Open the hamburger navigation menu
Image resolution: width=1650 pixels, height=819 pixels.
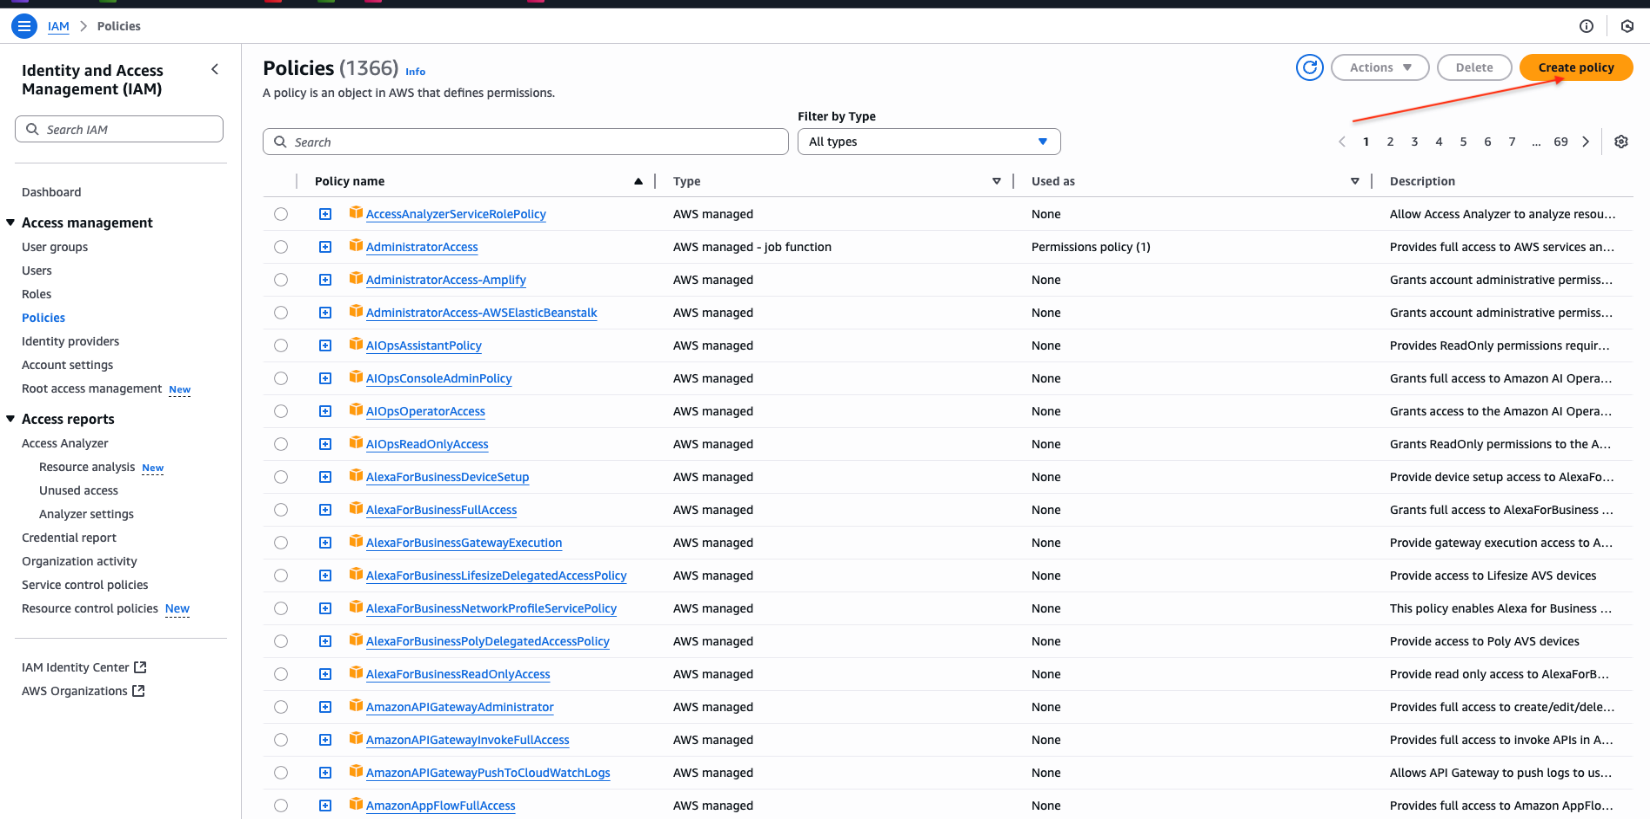point(24,26)
